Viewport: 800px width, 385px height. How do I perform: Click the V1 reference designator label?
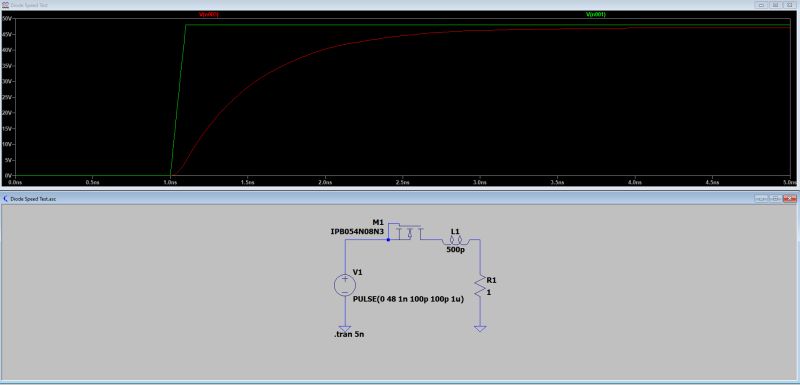coord(358,272)
